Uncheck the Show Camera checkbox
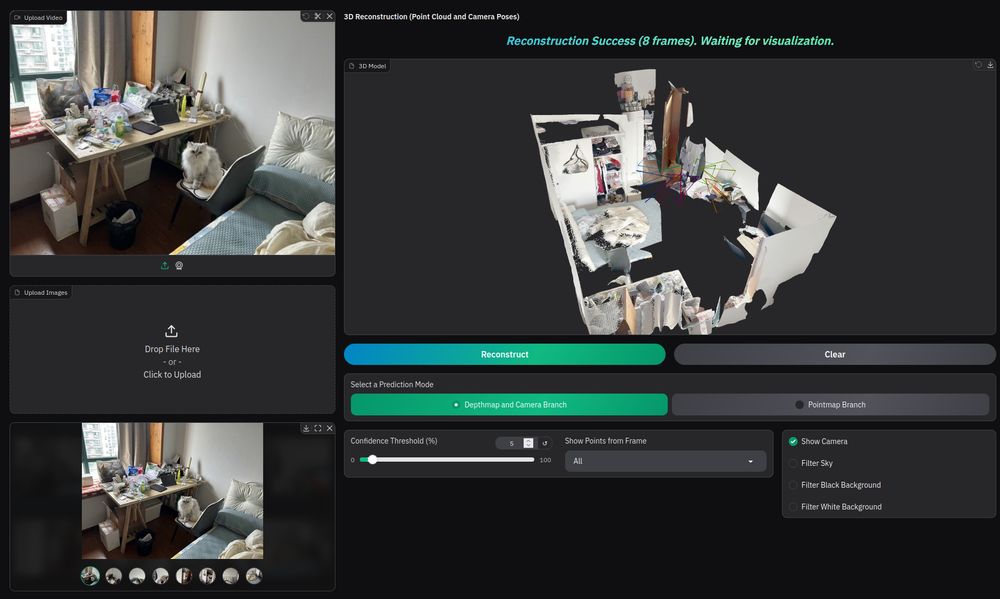The width and height of the screenshot is (1000, 599). [x=793, y=441]
